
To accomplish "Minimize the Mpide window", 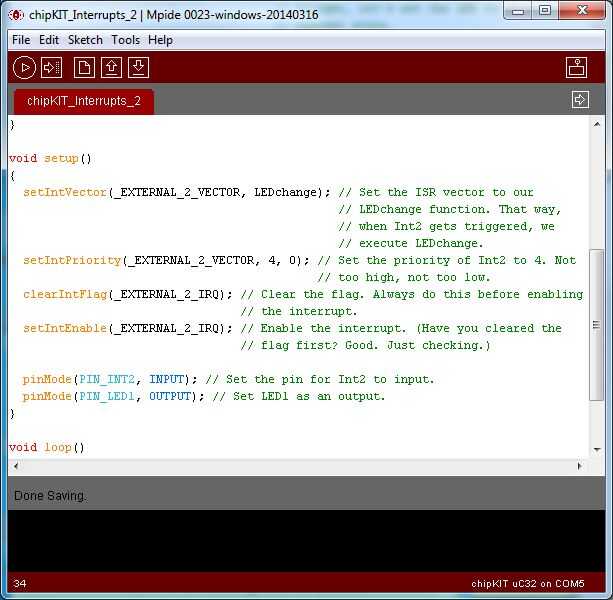I will [x=518, y=11].
